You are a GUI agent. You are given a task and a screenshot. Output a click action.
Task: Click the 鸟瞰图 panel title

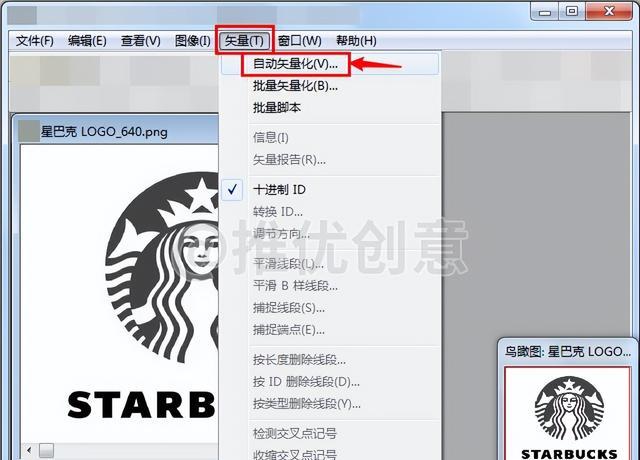tap(568, 351)
